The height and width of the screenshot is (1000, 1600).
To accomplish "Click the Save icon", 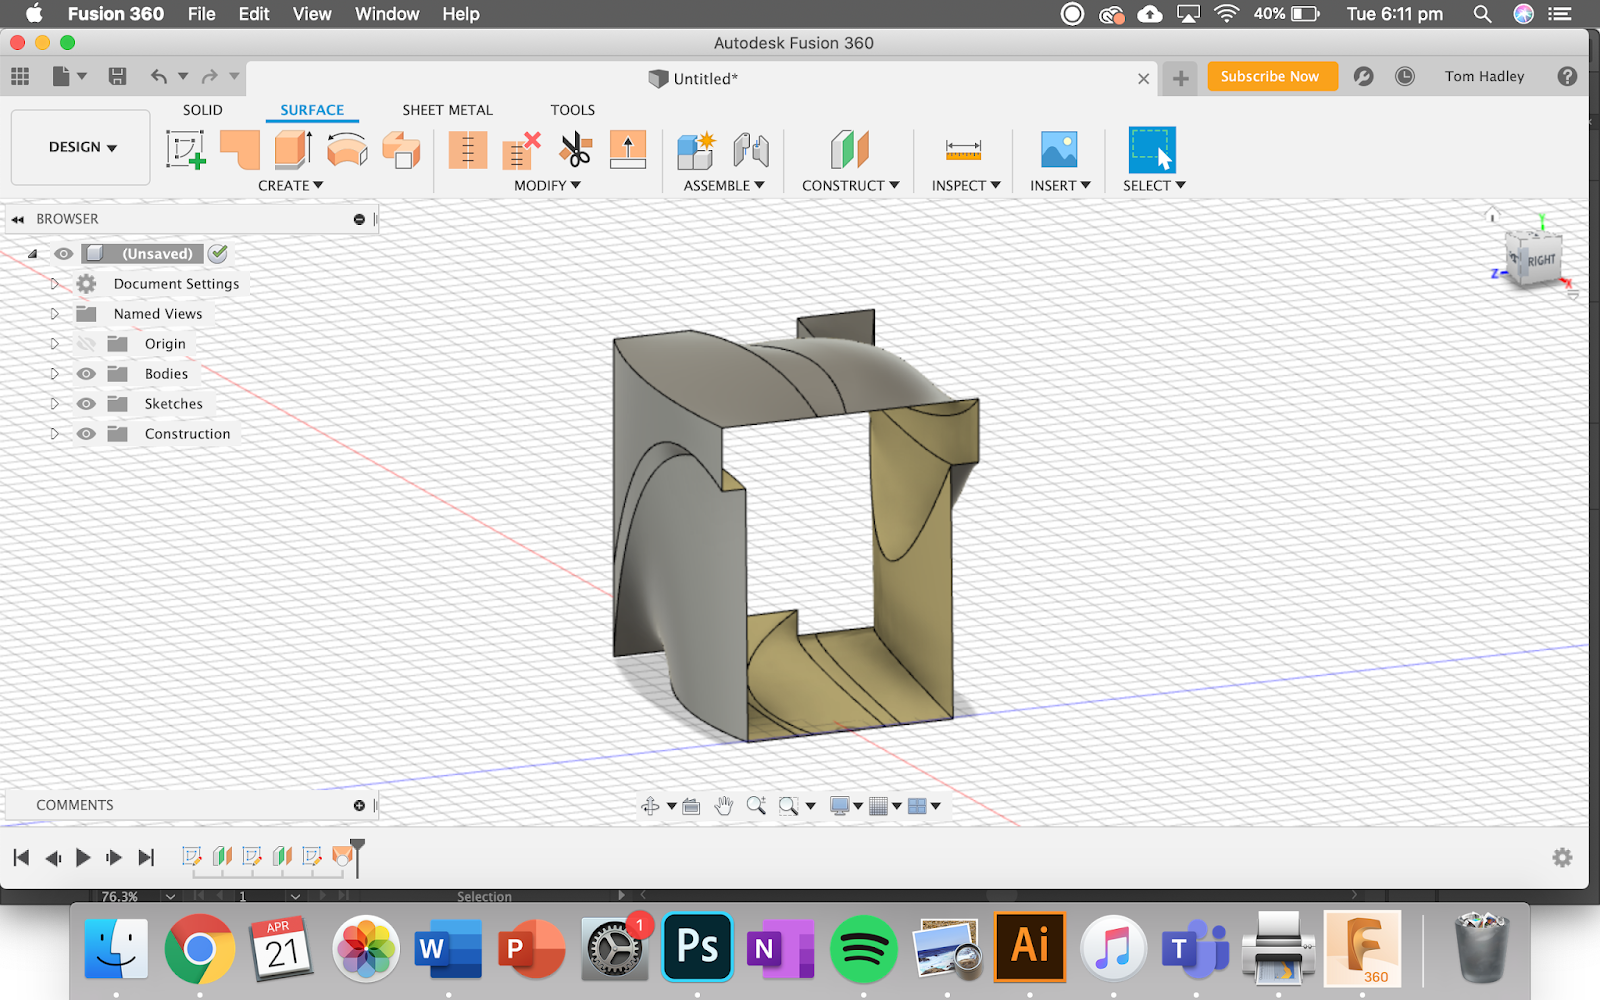I will coord(117,76).
